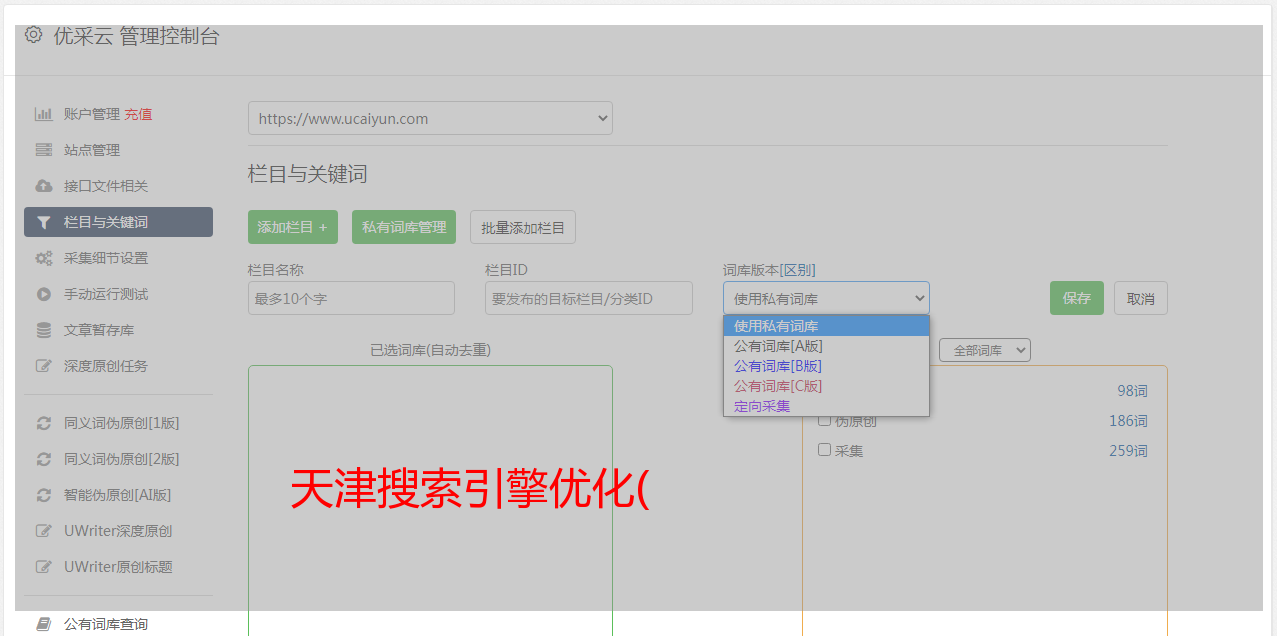Open 手动运行测试 via its play icon
The height and width of the screenshot is (636, 1277).
click(x=43, y=294)
